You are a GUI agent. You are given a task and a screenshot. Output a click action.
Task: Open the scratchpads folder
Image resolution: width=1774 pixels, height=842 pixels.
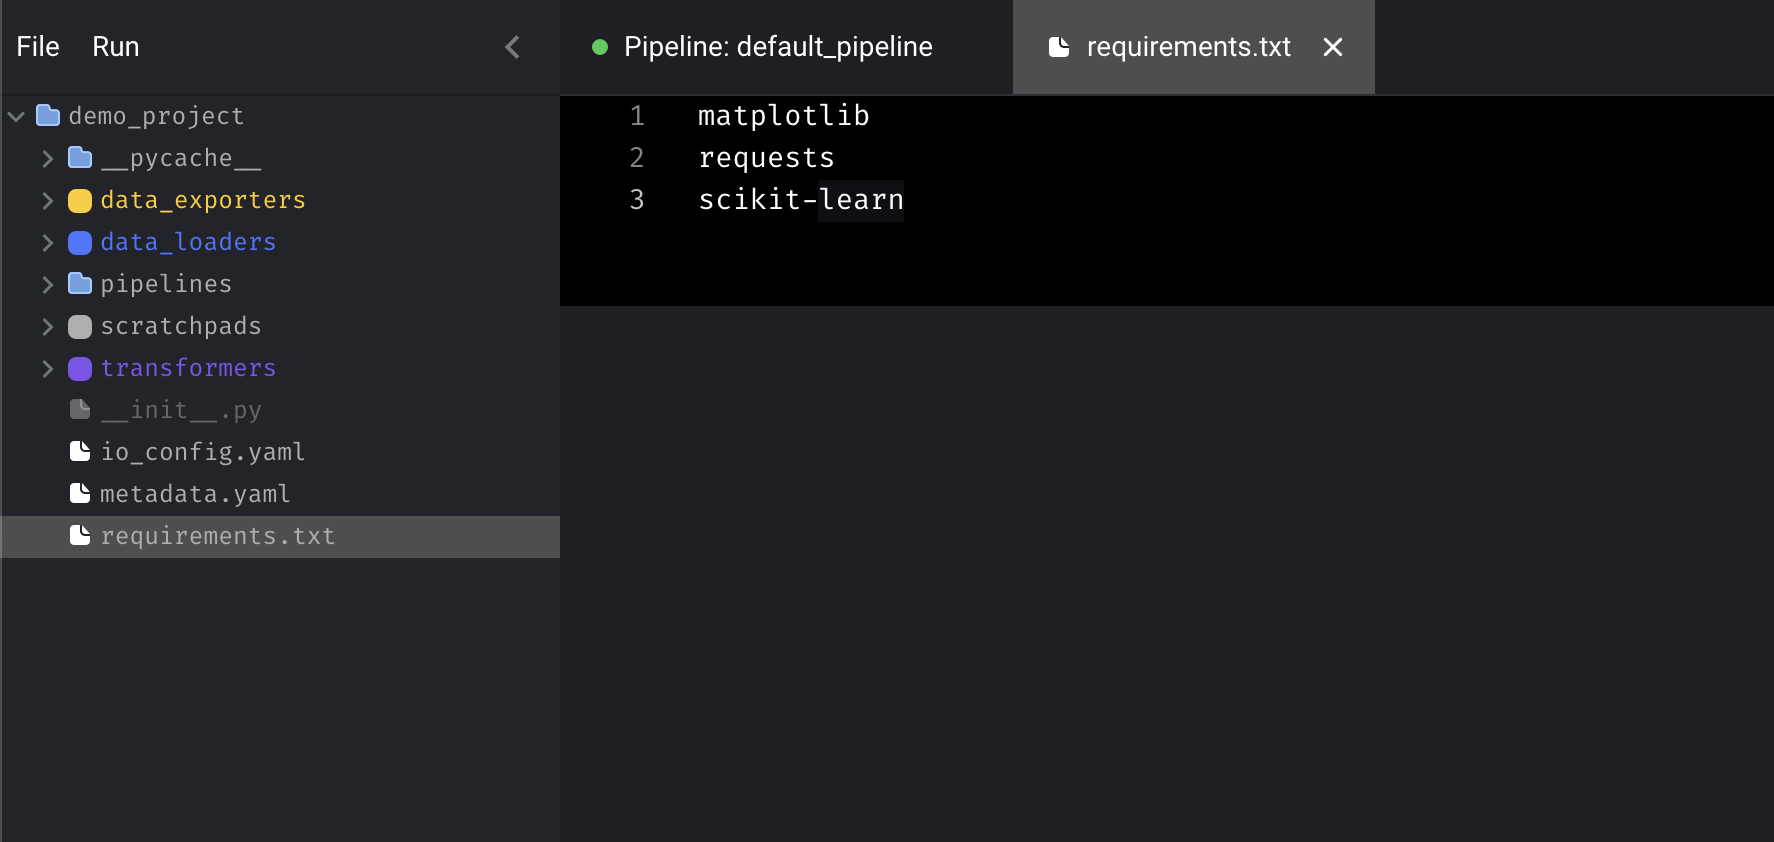(x=181, y=326)
